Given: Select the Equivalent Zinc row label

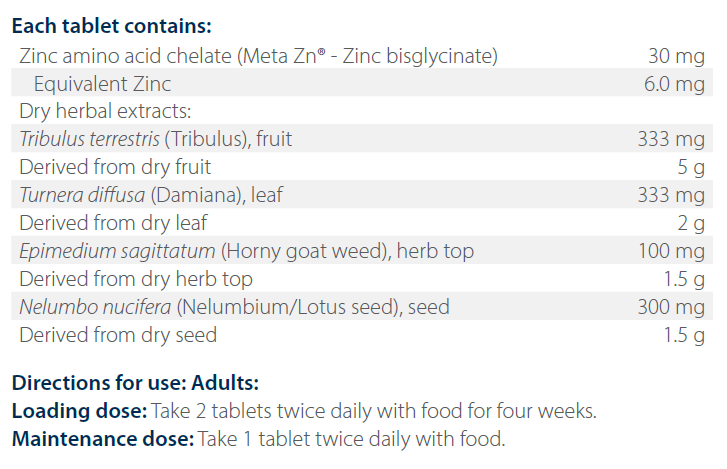Looking at the screenshot, I should coord(103,84).
